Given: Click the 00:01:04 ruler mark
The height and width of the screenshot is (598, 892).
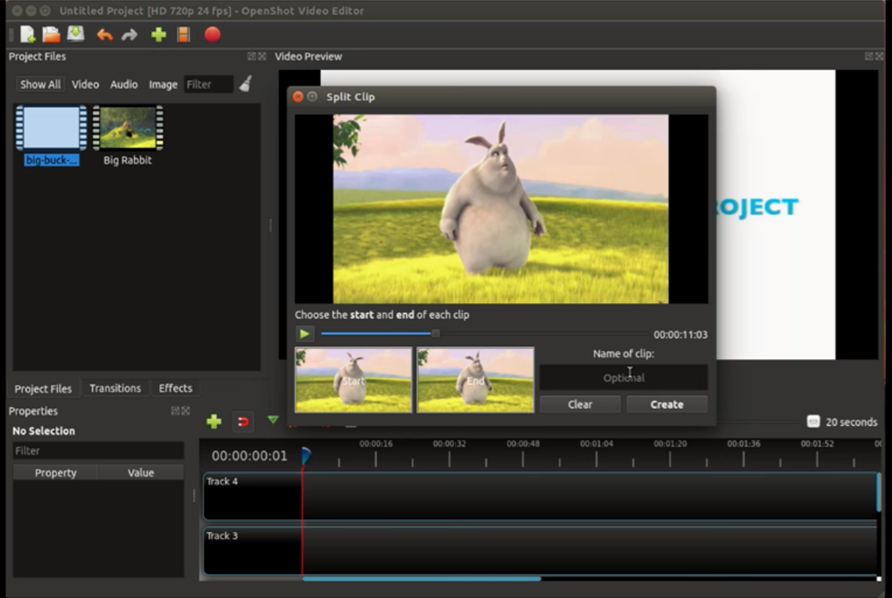Looking at the screenshot, I should click(x=596, y=443).
